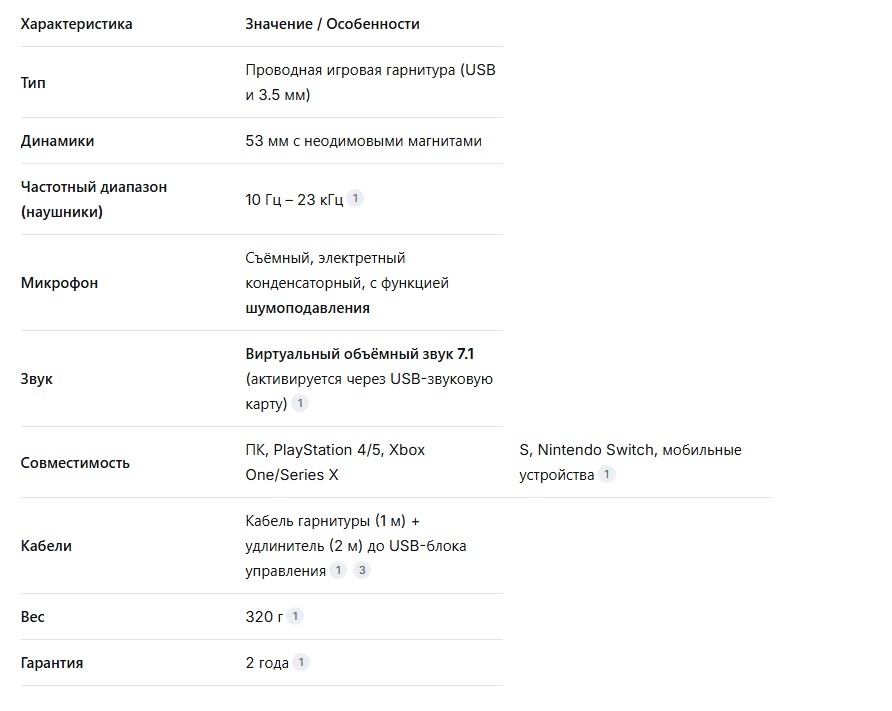Click citation badge 1 after mobile devices text

point(607,474)
